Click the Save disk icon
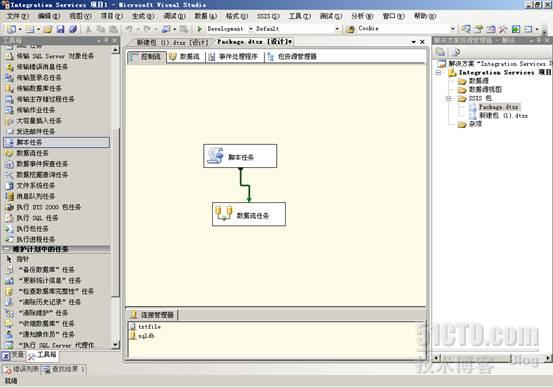 pyautogui.click(x=60, y=29)
